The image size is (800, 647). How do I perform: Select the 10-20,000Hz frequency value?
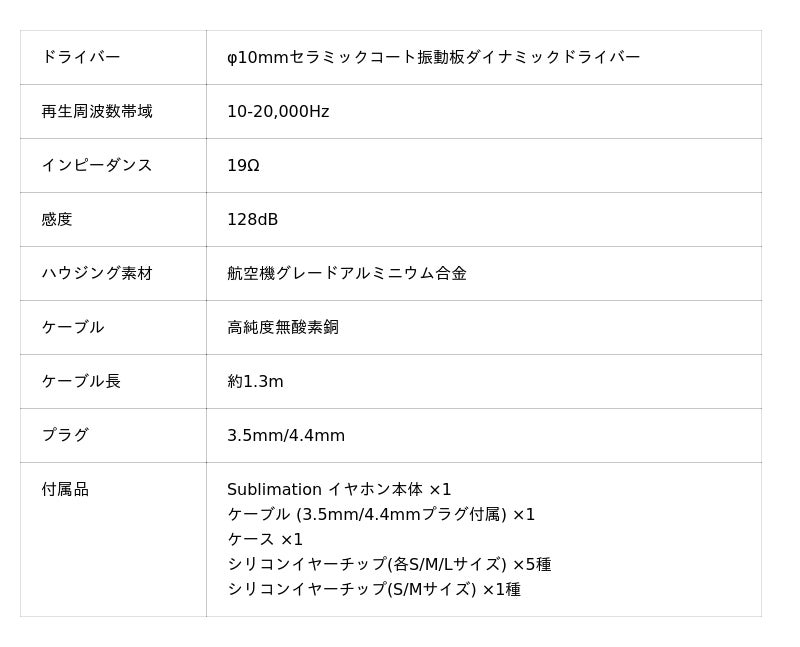tap(278, 112)
